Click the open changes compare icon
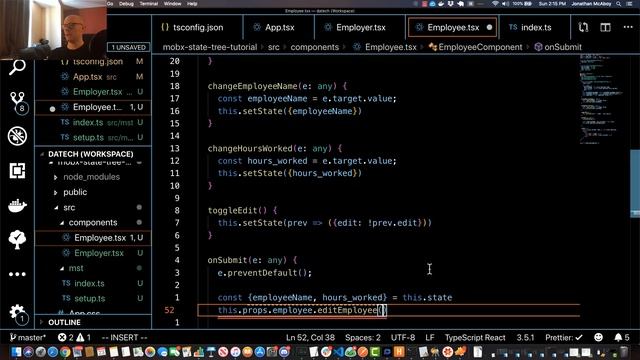This screenshot has height=360, width=640. point(583,27)
